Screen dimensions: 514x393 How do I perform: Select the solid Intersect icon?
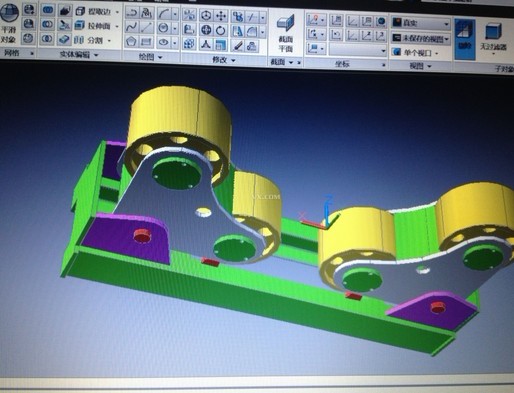[x=47, y=39]
